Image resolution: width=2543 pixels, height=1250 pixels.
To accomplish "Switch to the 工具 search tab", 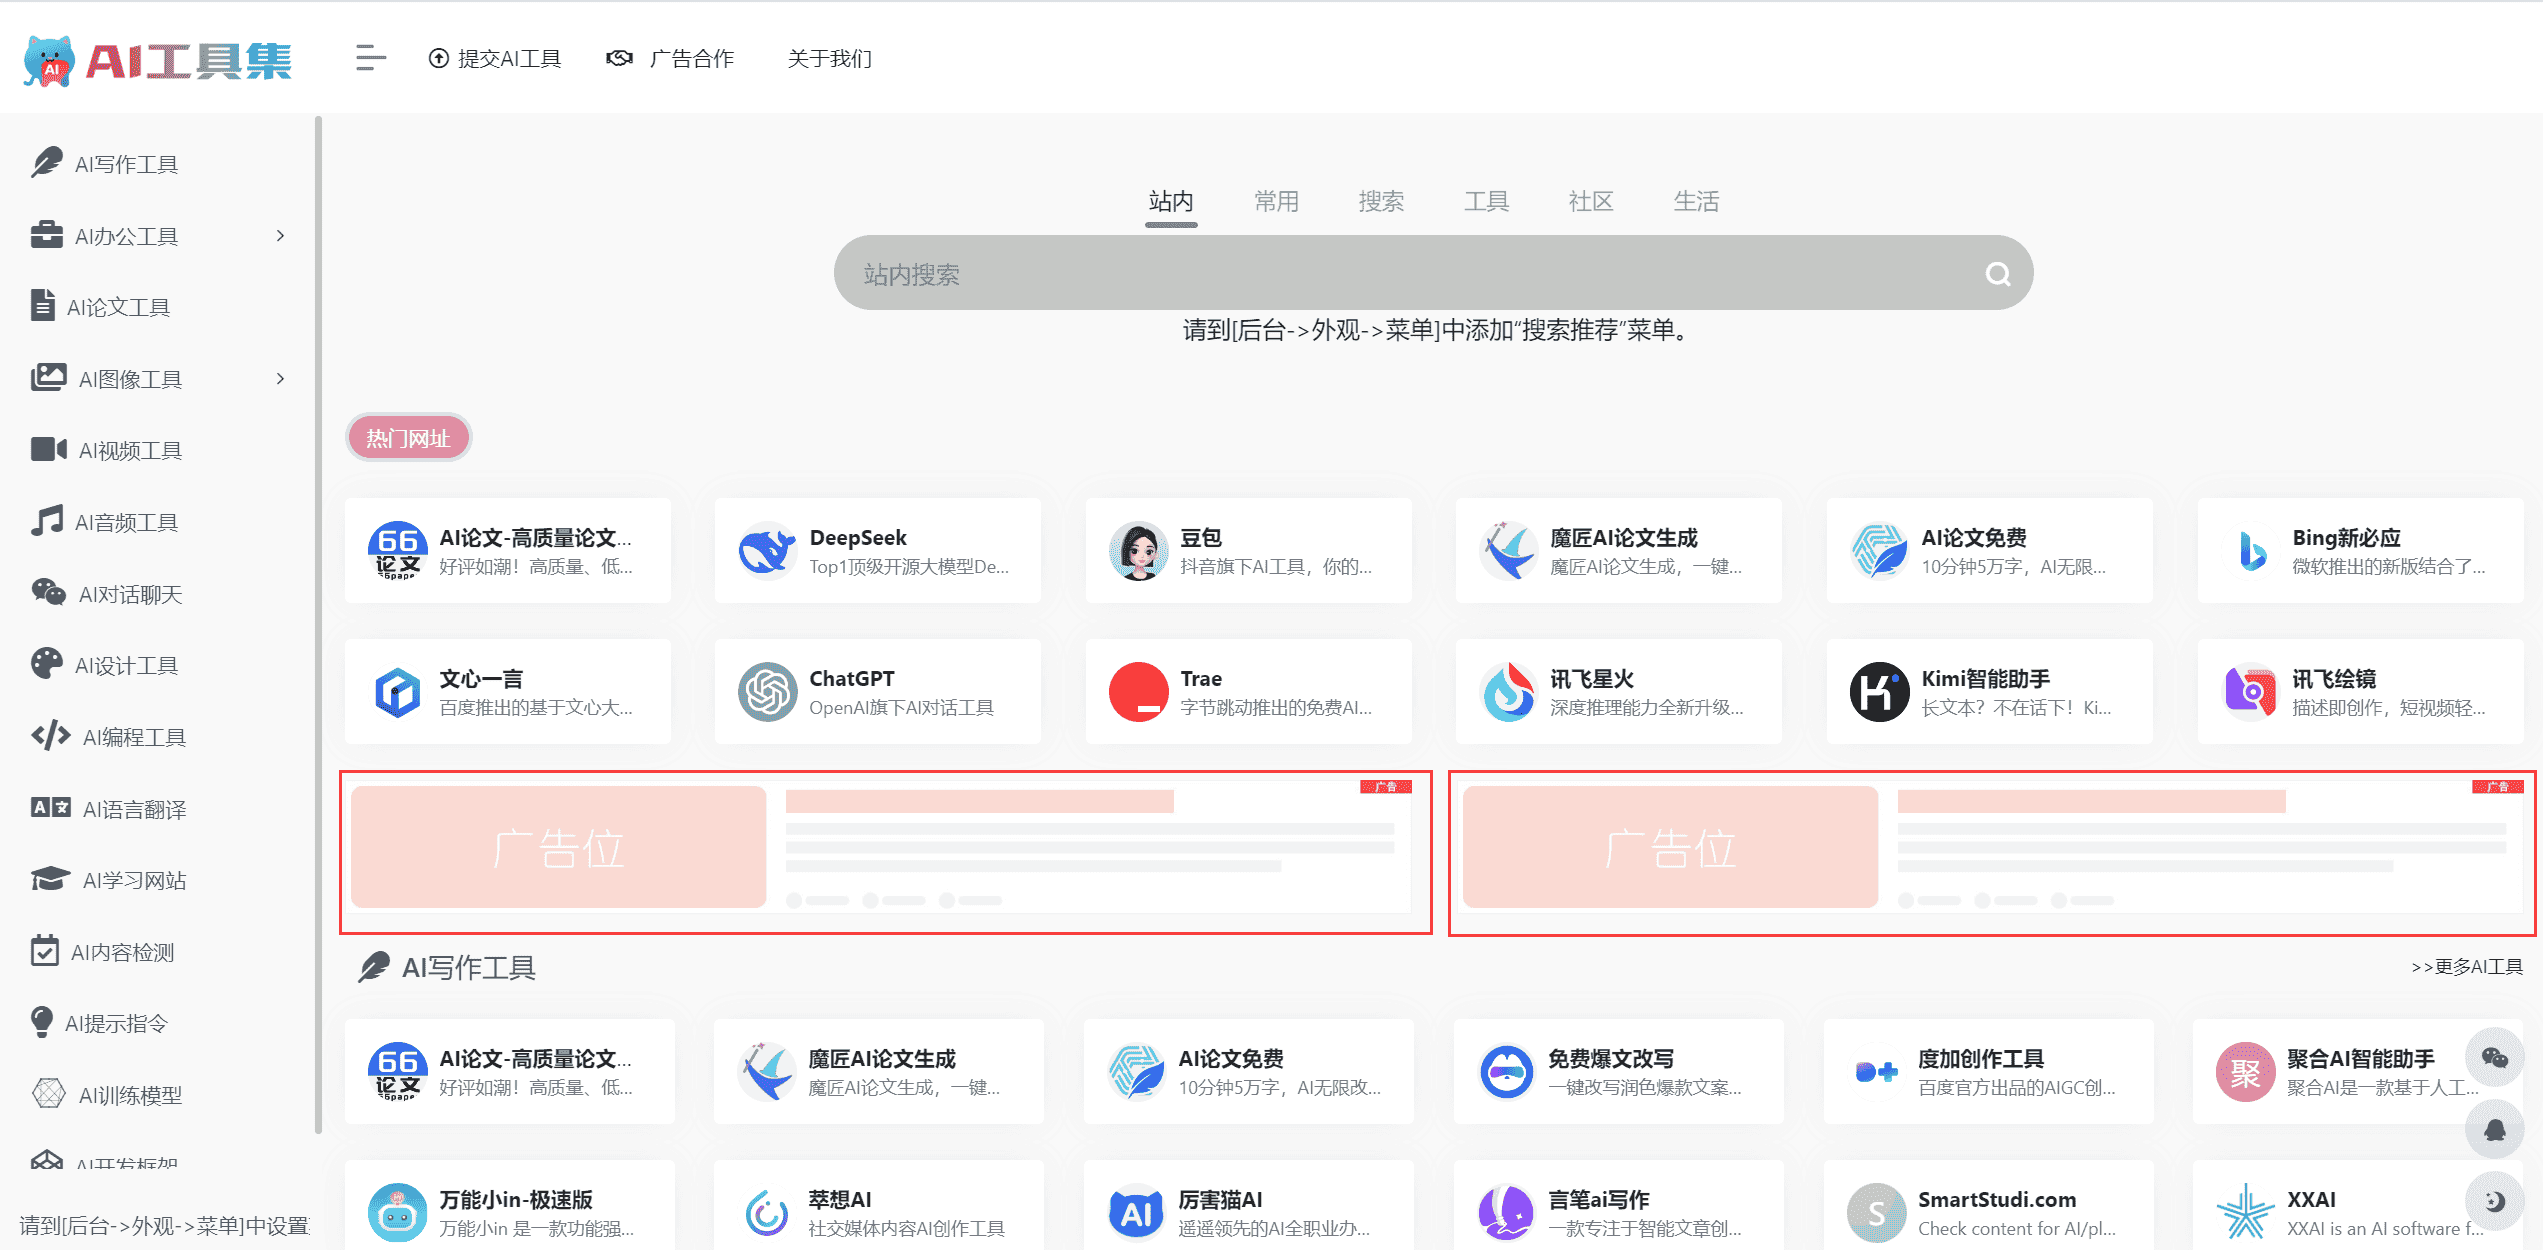I will click(x=1486, y=201).
